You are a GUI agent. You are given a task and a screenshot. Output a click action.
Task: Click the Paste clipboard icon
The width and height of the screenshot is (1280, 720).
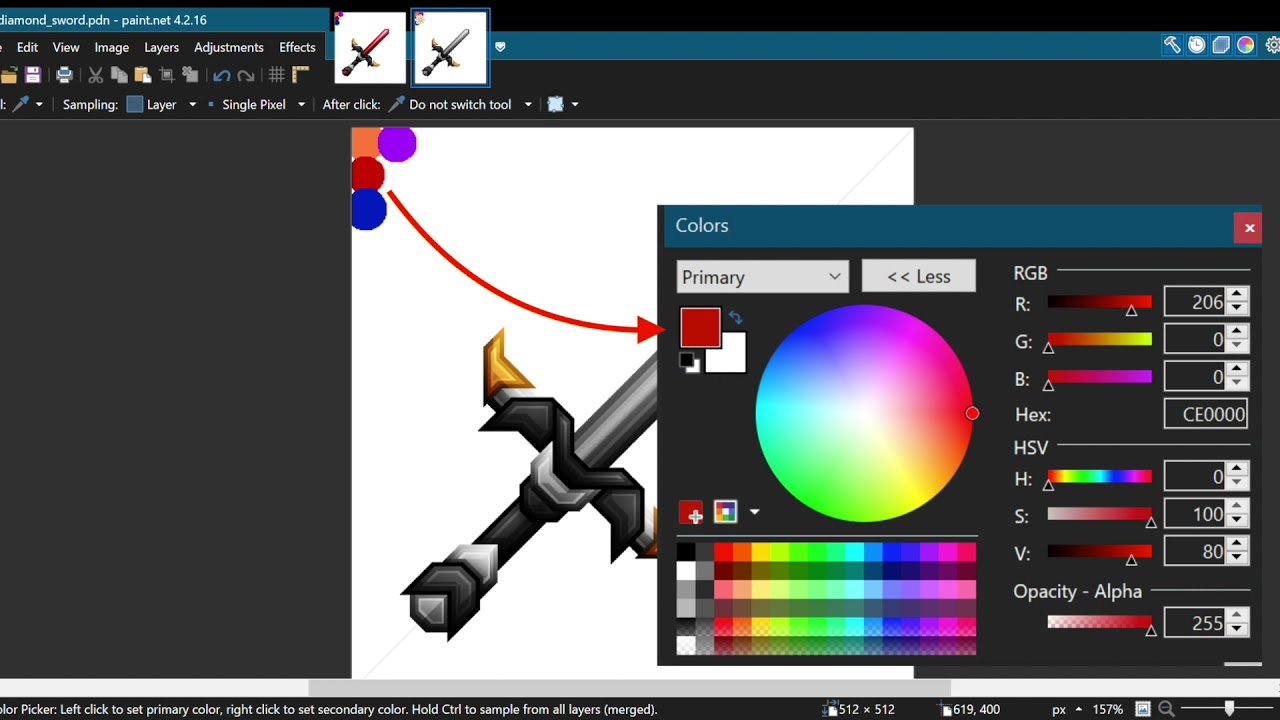pyautogui.click(x=142, y=75)
